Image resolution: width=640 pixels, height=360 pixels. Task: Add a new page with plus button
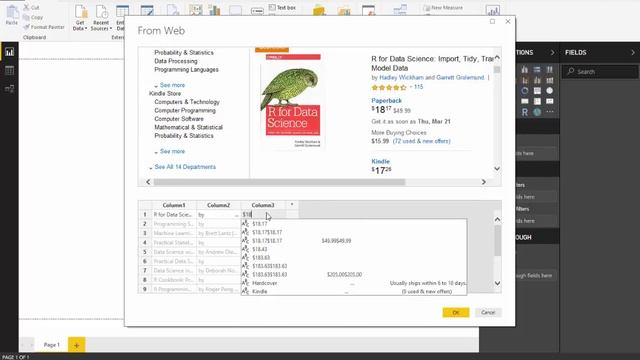pyautogui.click(x=76, y=345)
